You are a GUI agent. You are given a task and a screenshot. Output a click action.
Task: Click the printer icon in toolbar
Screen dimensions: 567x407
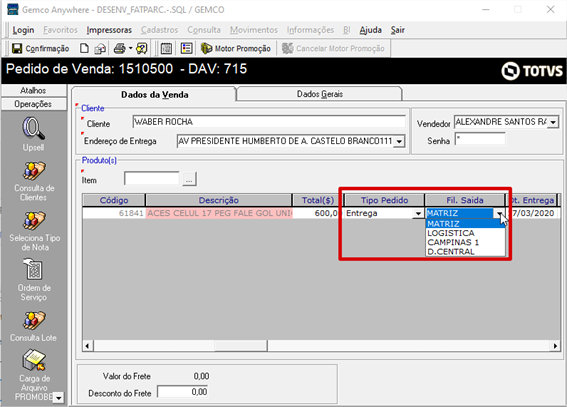click(119, 48)
